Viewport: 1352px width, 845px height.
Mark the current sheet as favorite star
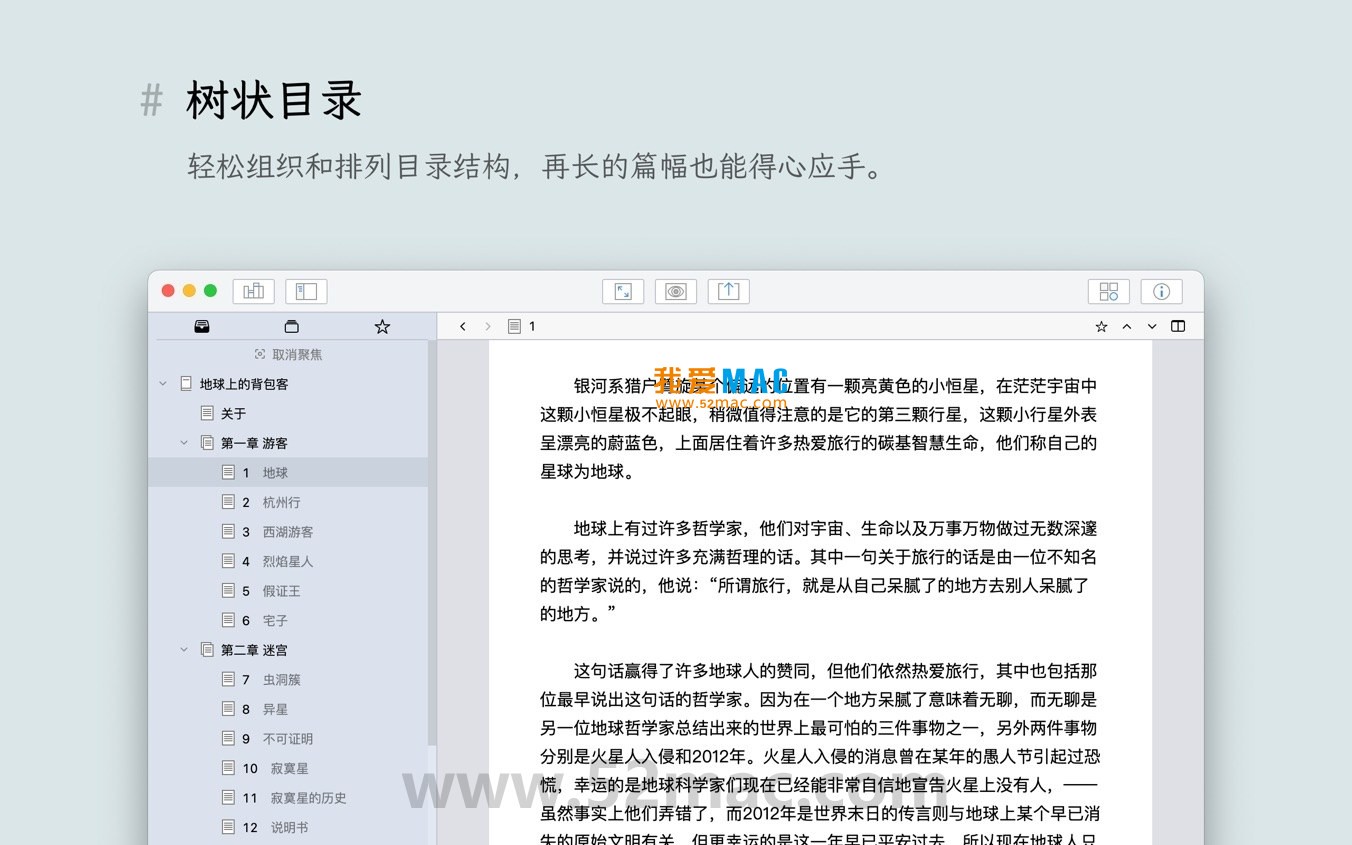coord(1101,326)
